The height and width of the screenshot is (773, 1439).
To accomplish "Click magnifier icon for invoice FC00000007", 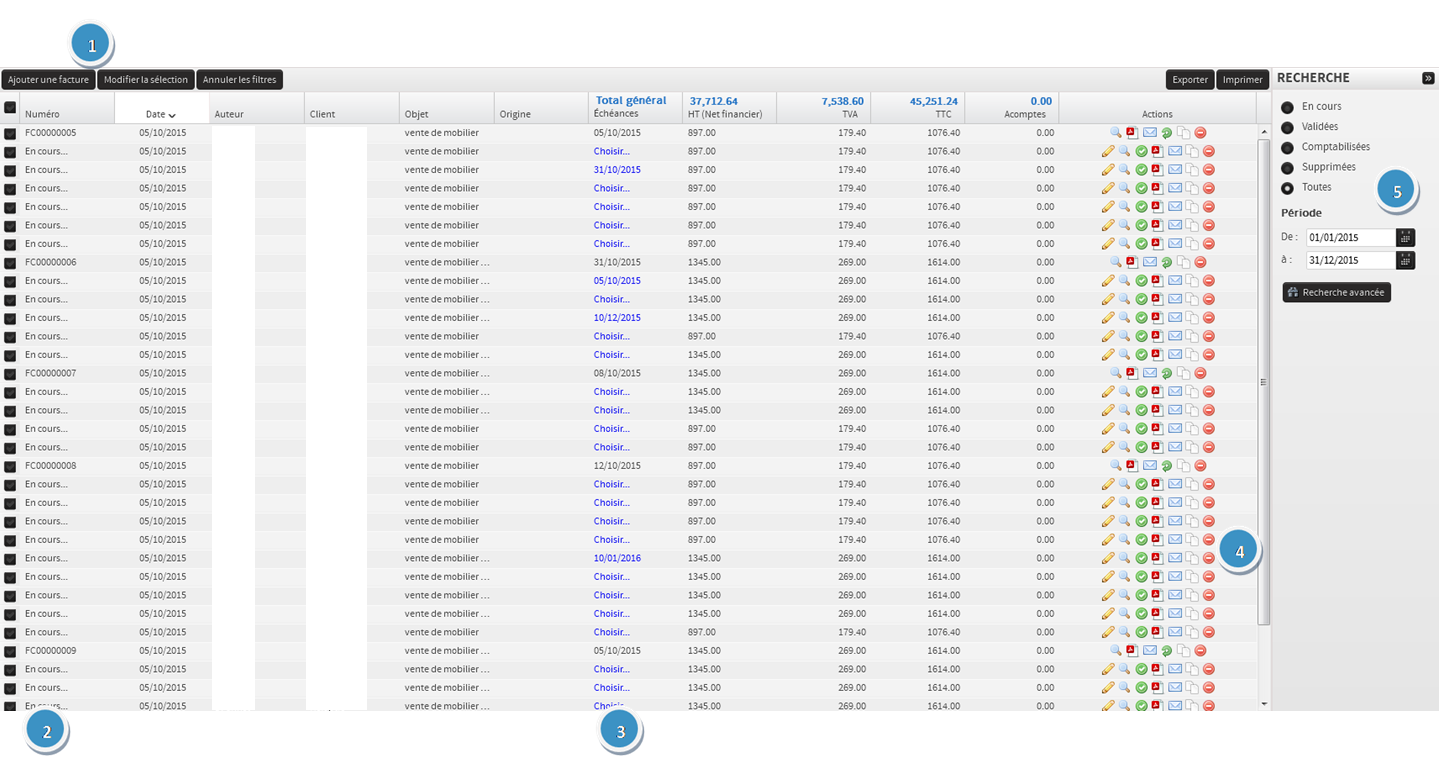I will click(x=1116, y=373).
